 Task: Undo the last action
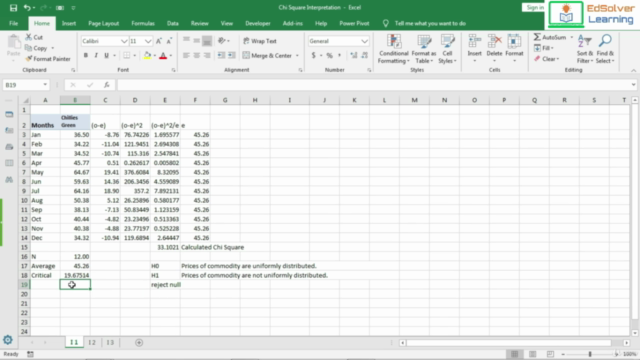point(27,8)
